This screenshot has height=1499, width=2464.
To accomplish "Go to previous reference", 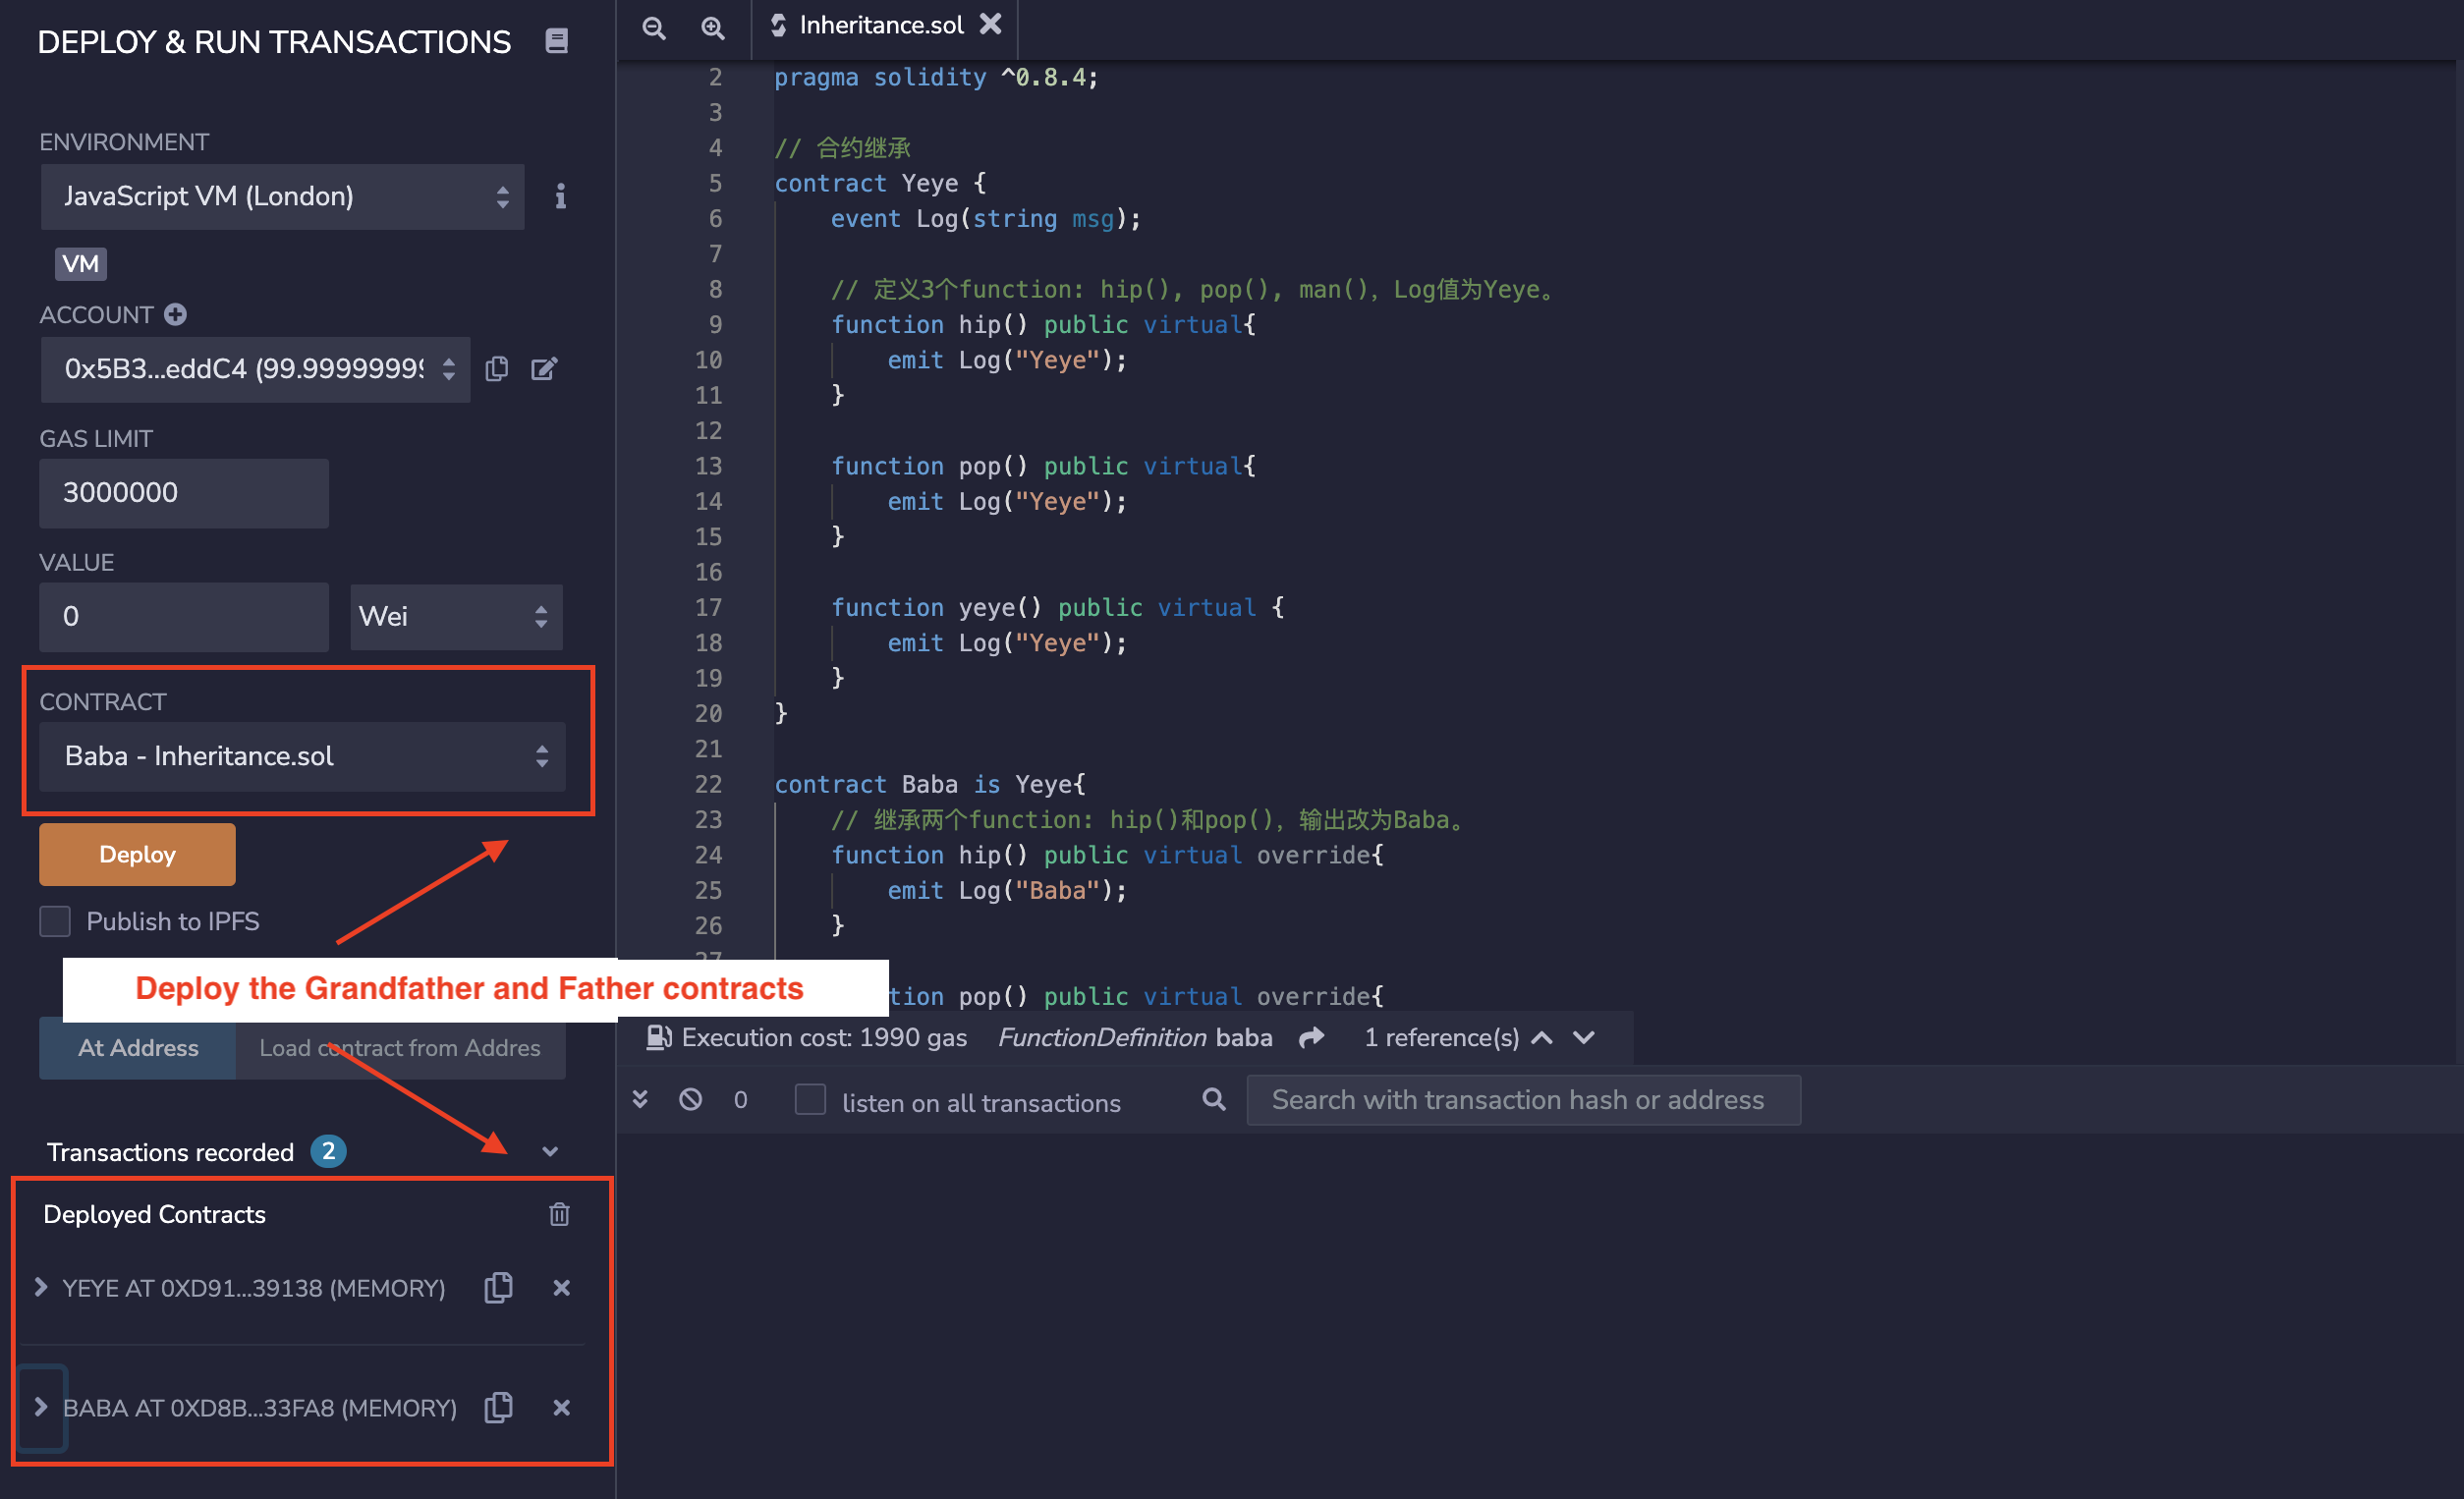I will (x=1542, y=1038).
